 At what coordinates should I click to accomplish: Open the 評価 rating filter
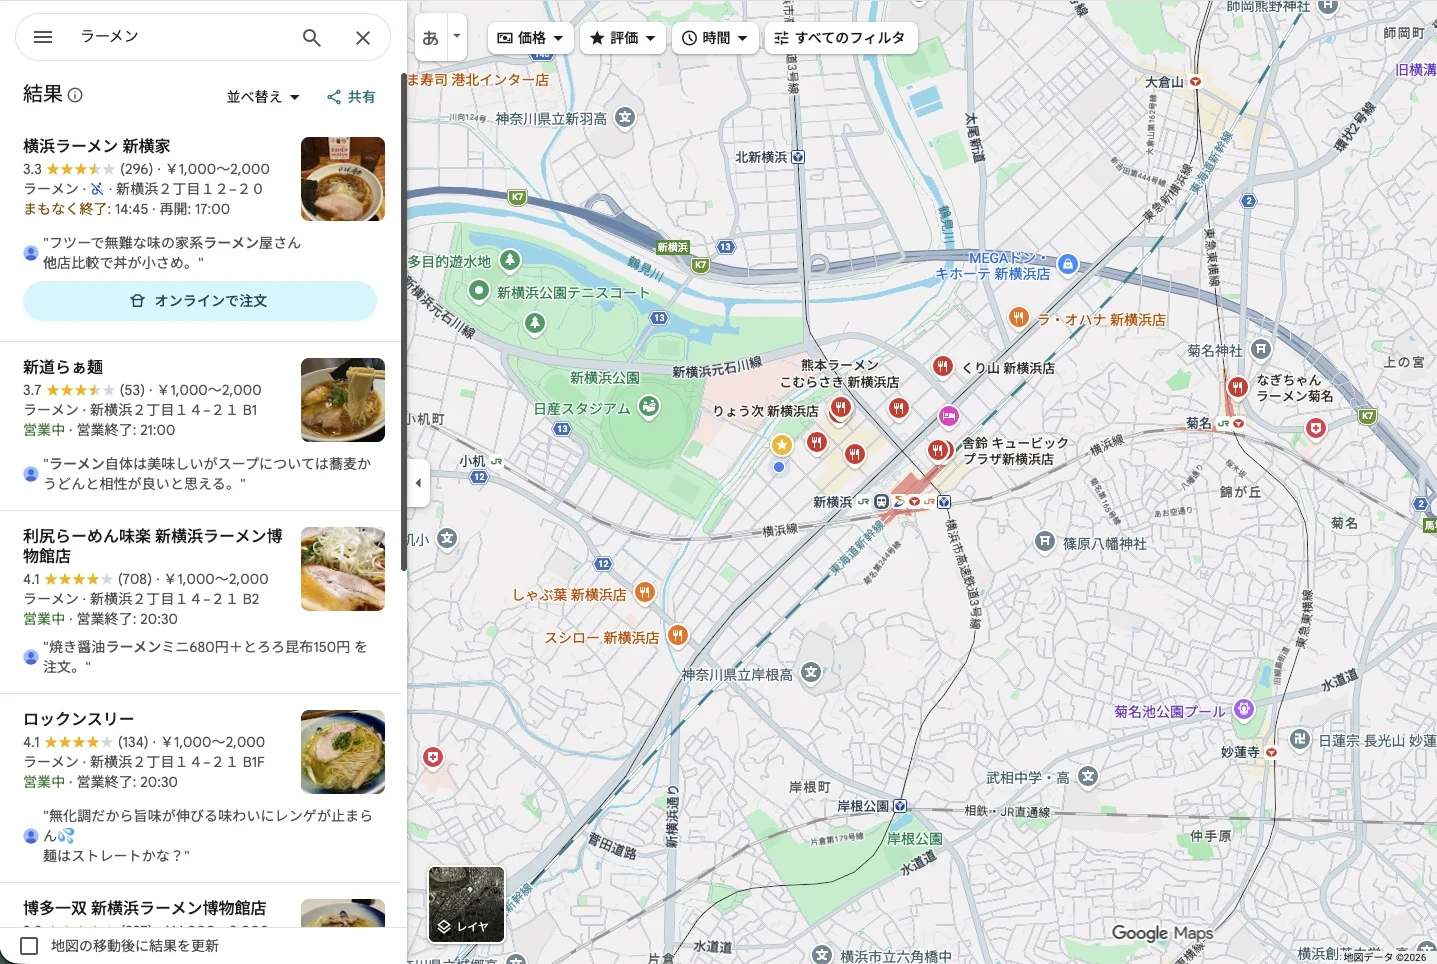click(622, 38)
